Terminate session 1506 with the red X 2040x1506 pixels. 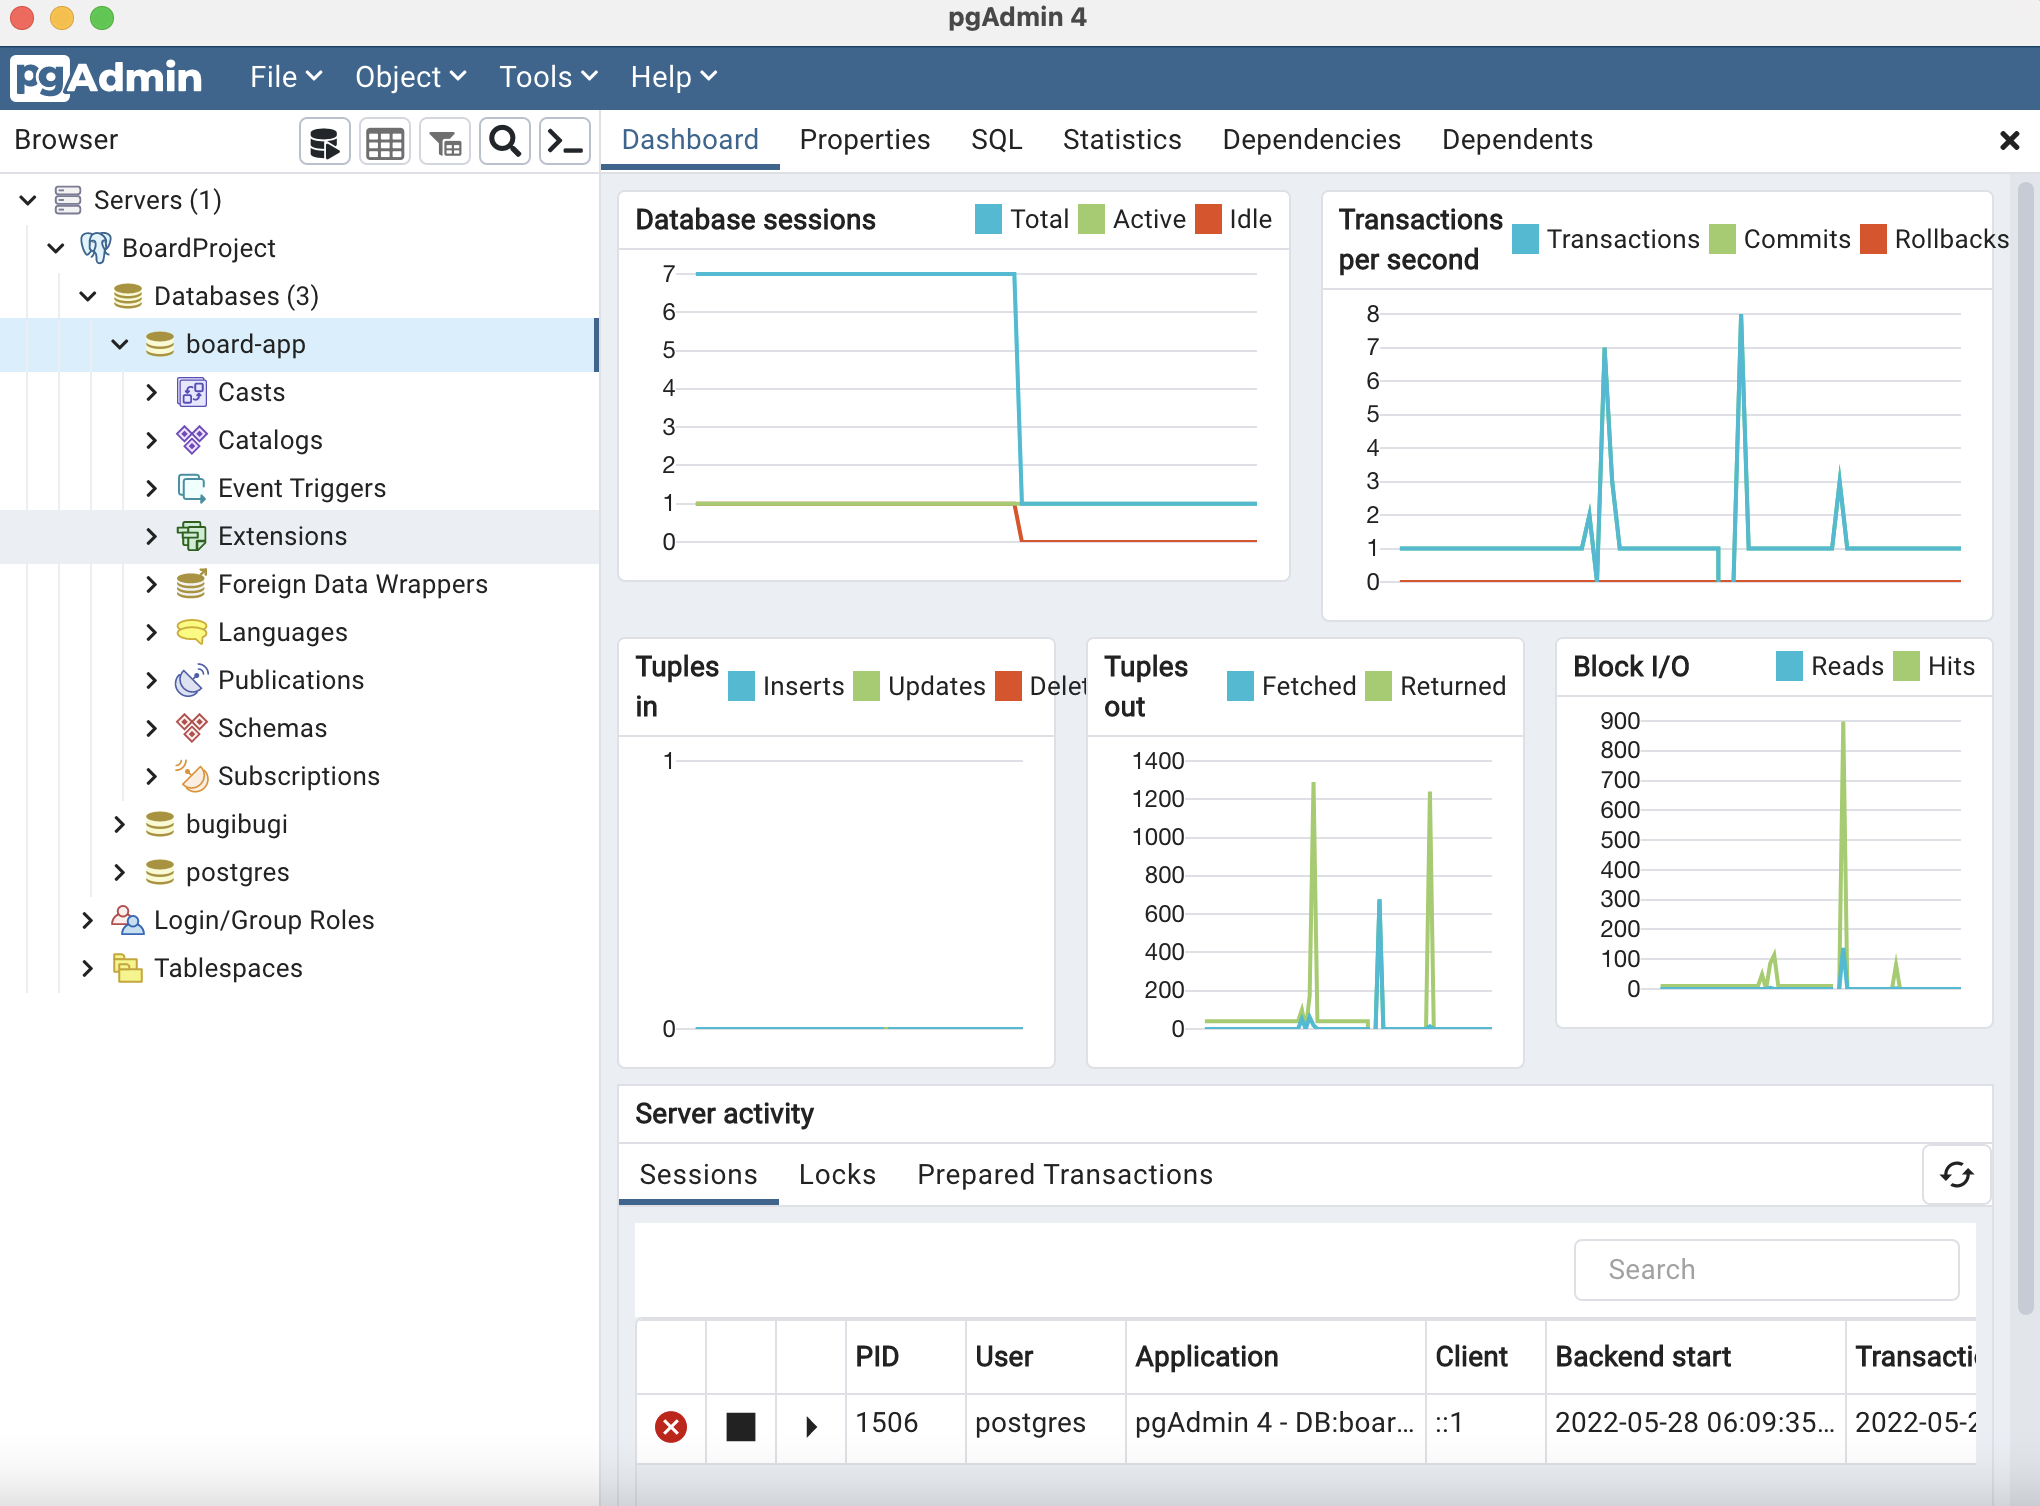671,1426
